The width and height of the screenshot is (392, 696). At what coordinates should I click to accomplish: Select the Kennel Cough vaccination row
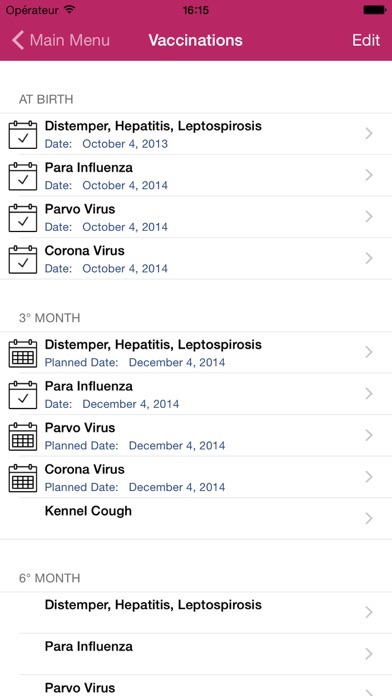pyautogui.click(x=196, y=518)
